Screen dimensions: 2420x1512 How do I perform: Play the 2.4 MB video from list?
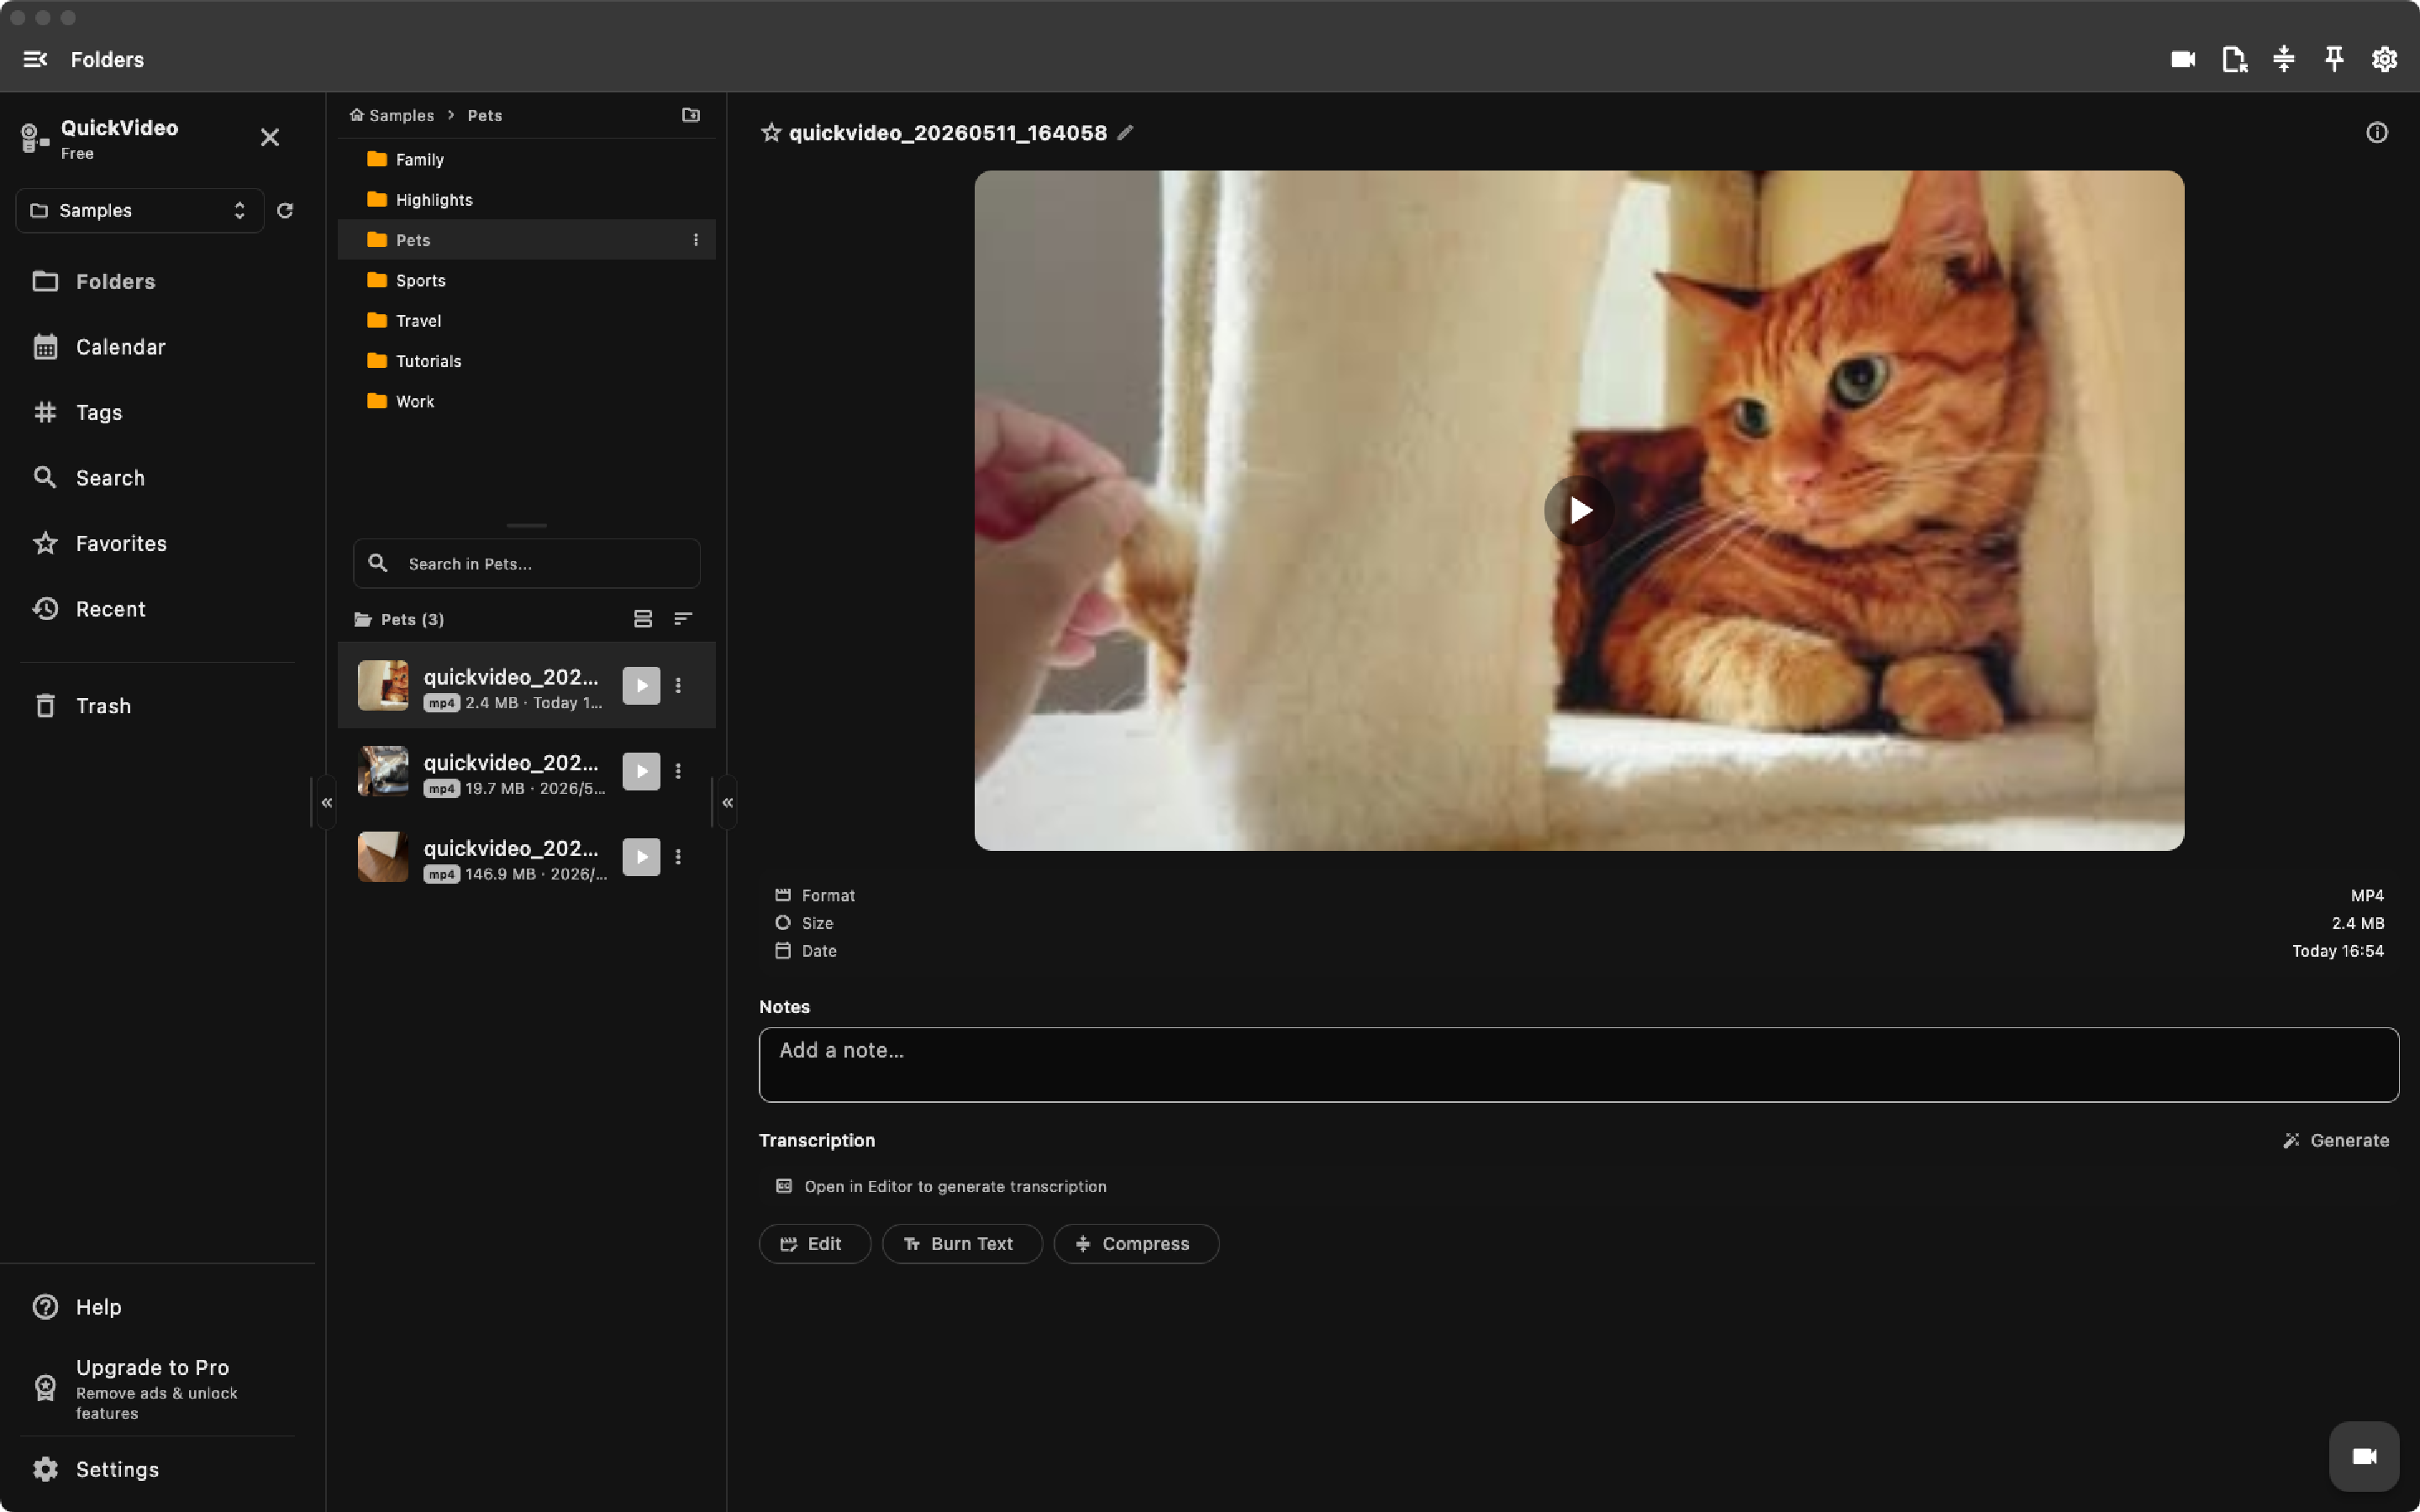pyautogui.click(x=641, y=686)
